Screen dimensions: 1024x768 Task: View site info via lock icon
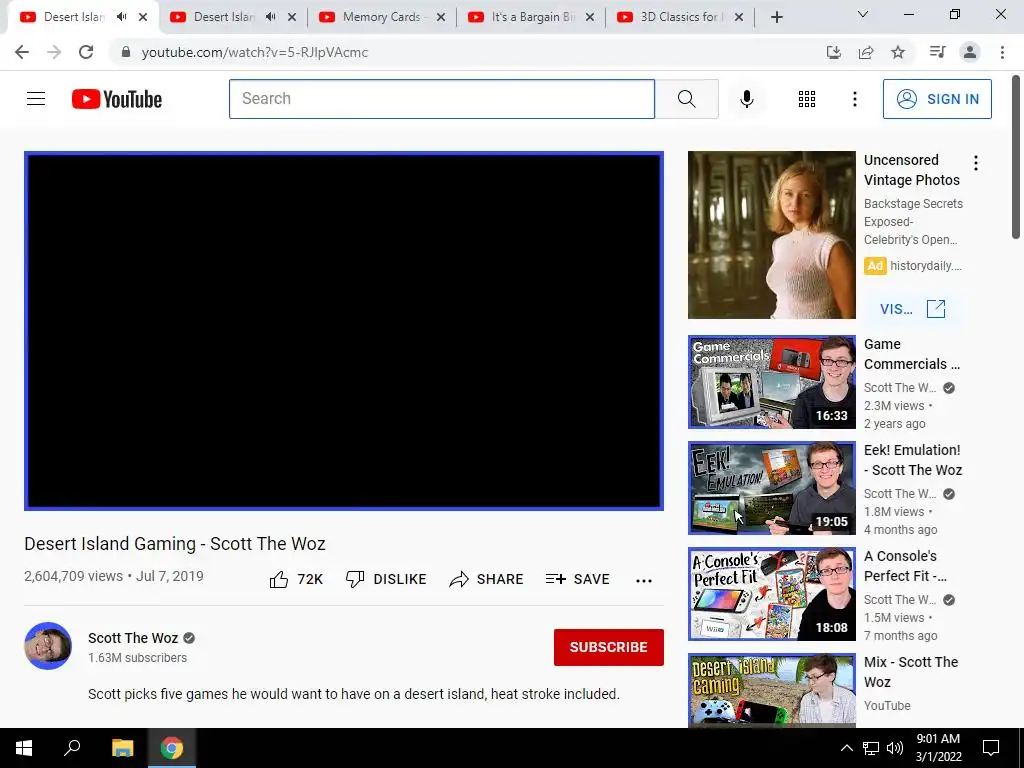(x=126, y=52)
